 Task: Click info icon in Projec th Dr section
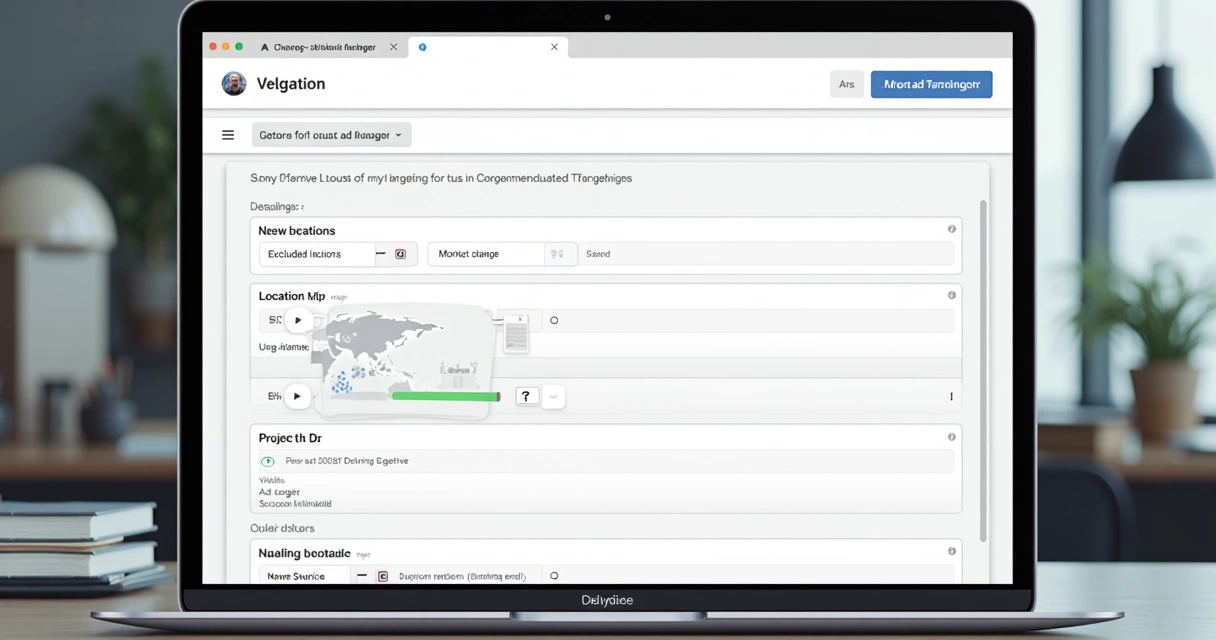click(951, 437)
